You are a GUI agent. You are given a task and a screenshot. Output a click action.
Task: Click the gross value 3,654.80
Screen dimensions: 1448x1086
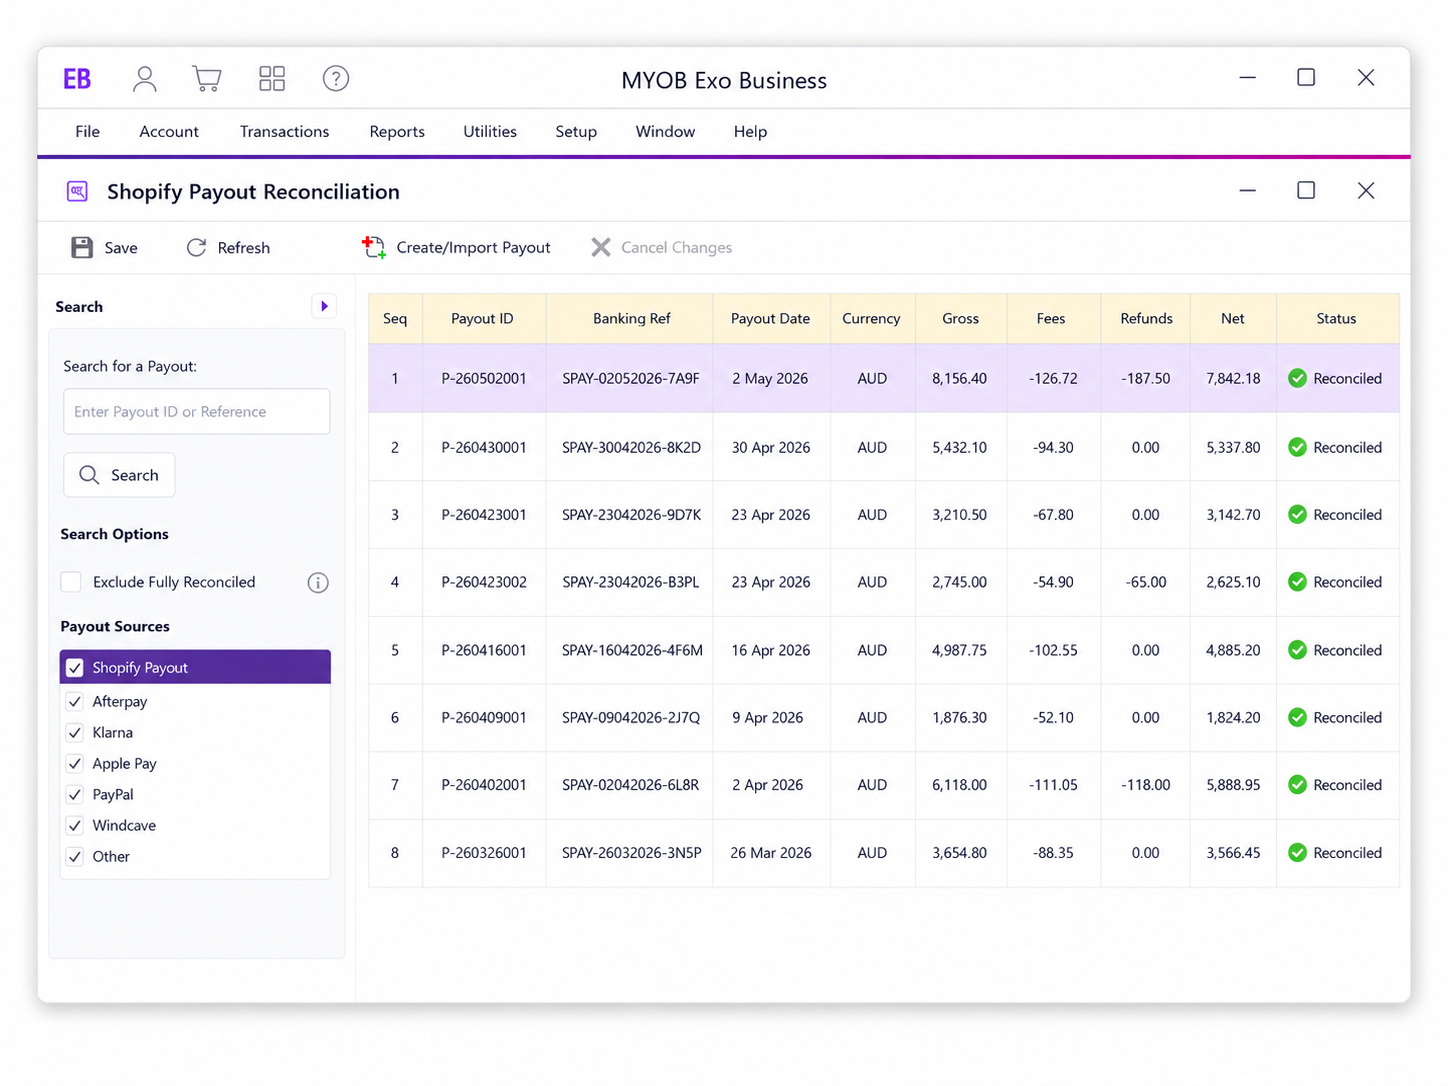click(x=959, y=854)
